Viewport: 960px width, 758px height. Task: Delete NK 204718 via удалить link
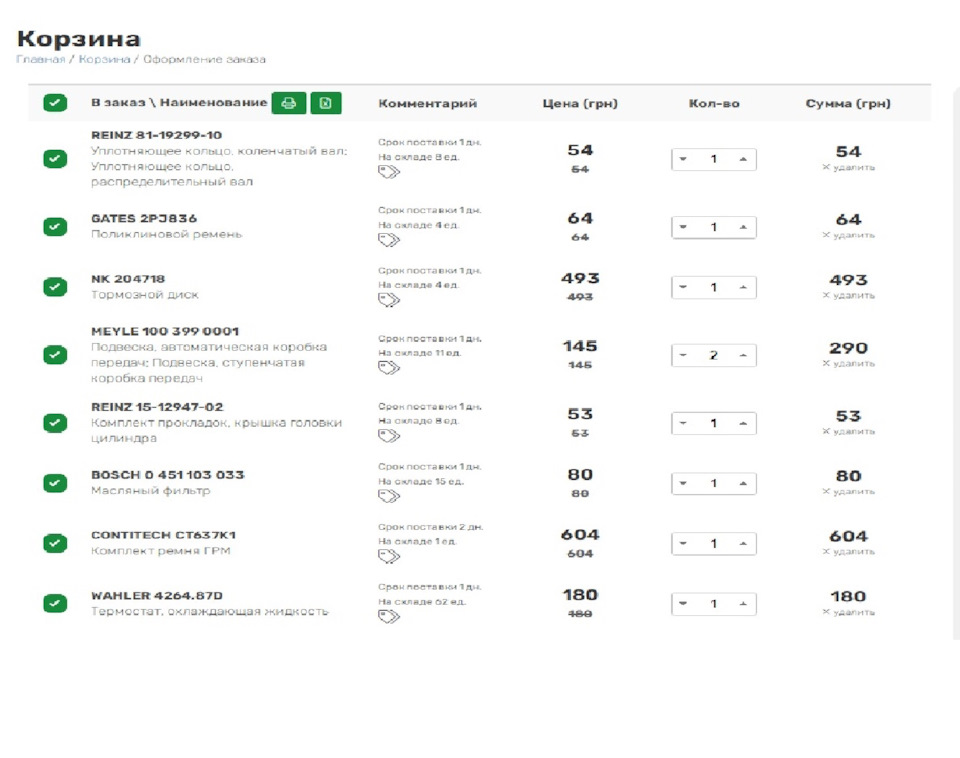(x=849, y=295)
